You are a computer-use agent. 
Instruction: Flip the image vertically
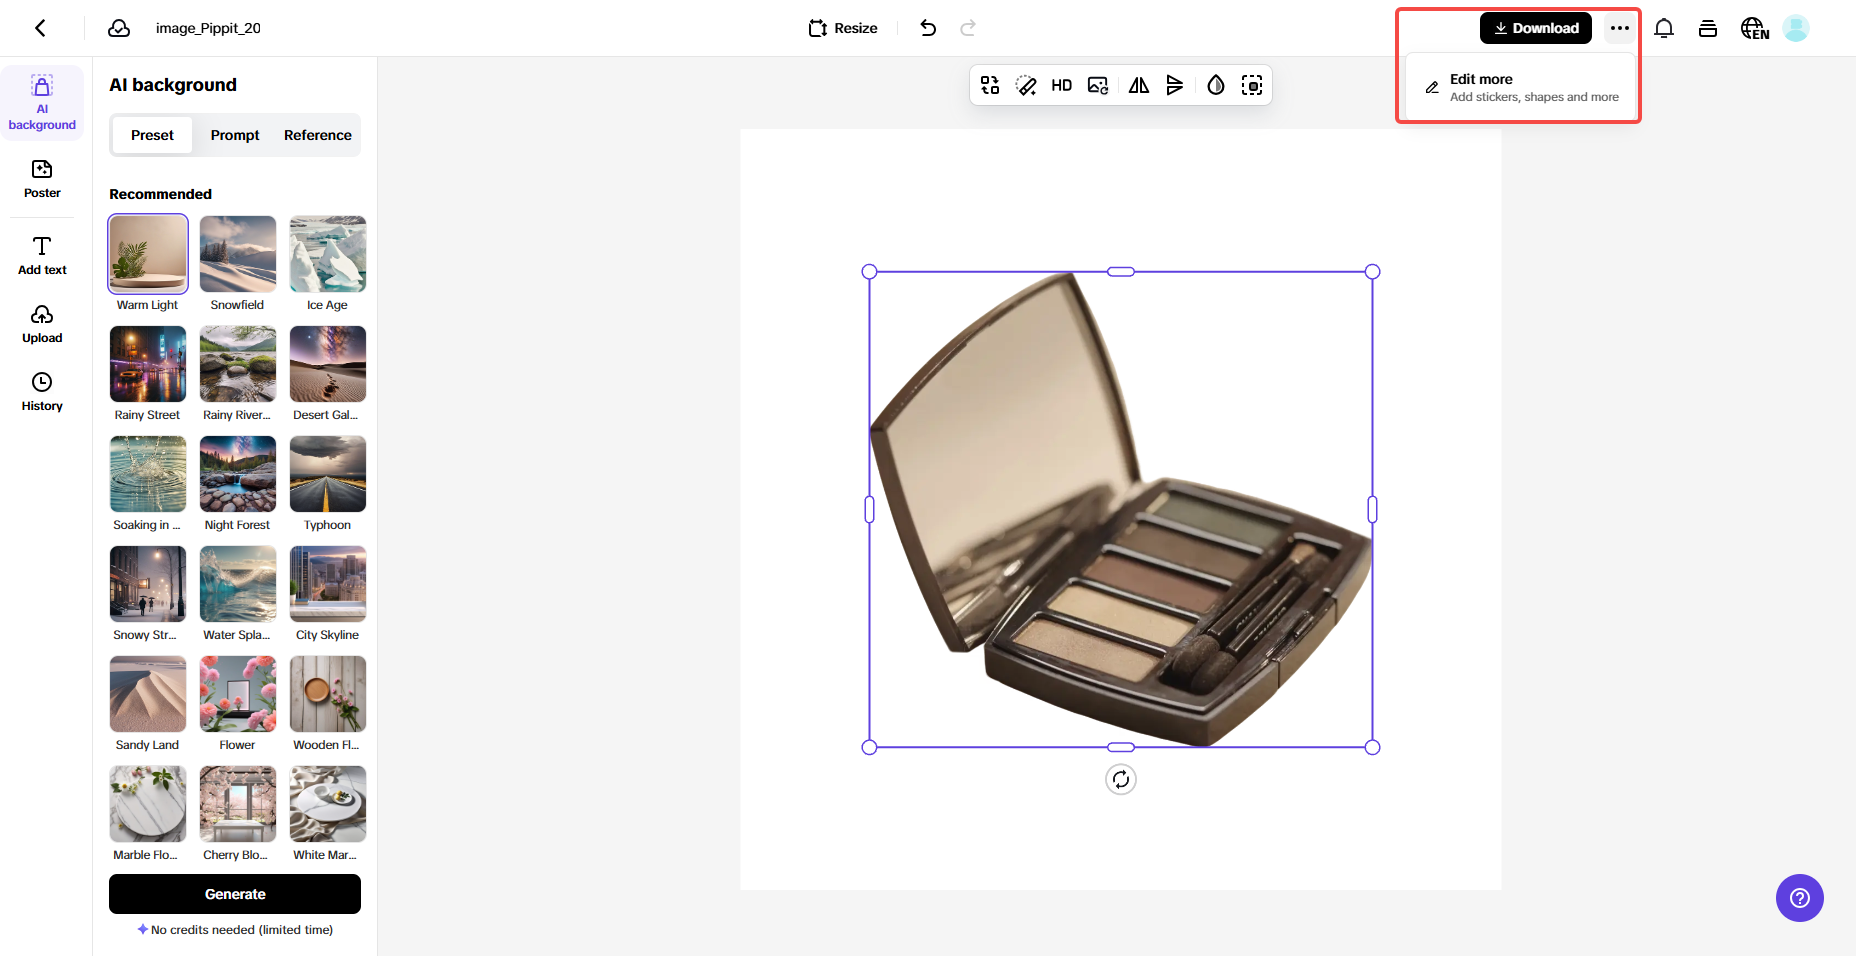click(1175, 85)
